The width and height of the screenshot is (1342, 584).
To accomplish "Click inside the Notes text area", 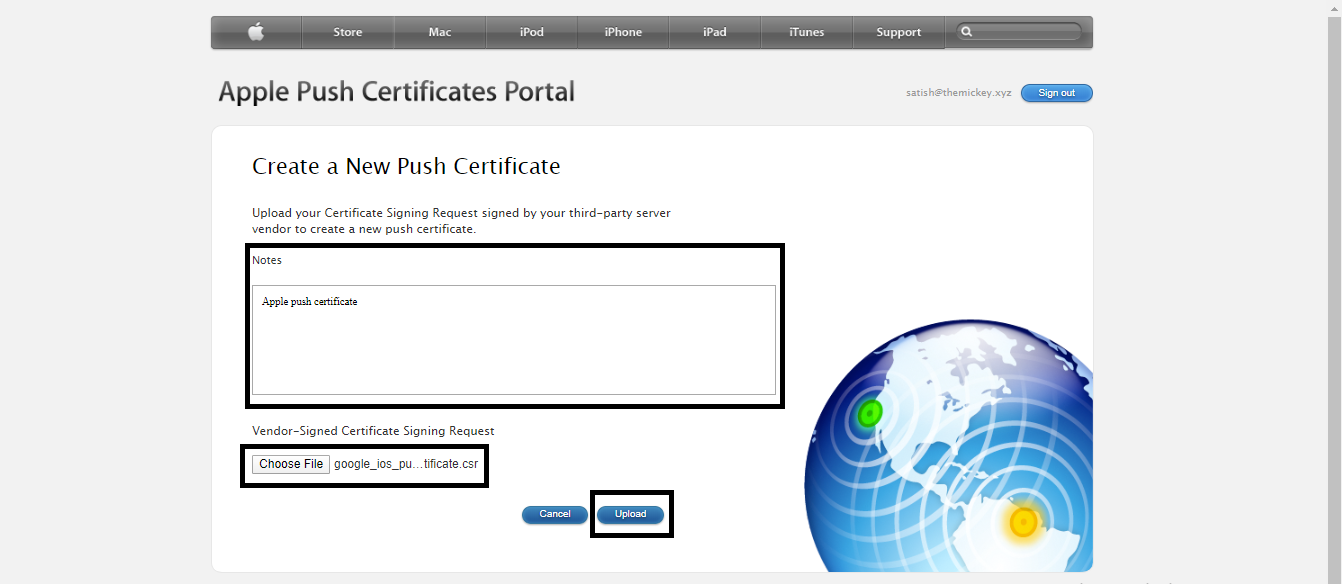I will click(514, 340).
